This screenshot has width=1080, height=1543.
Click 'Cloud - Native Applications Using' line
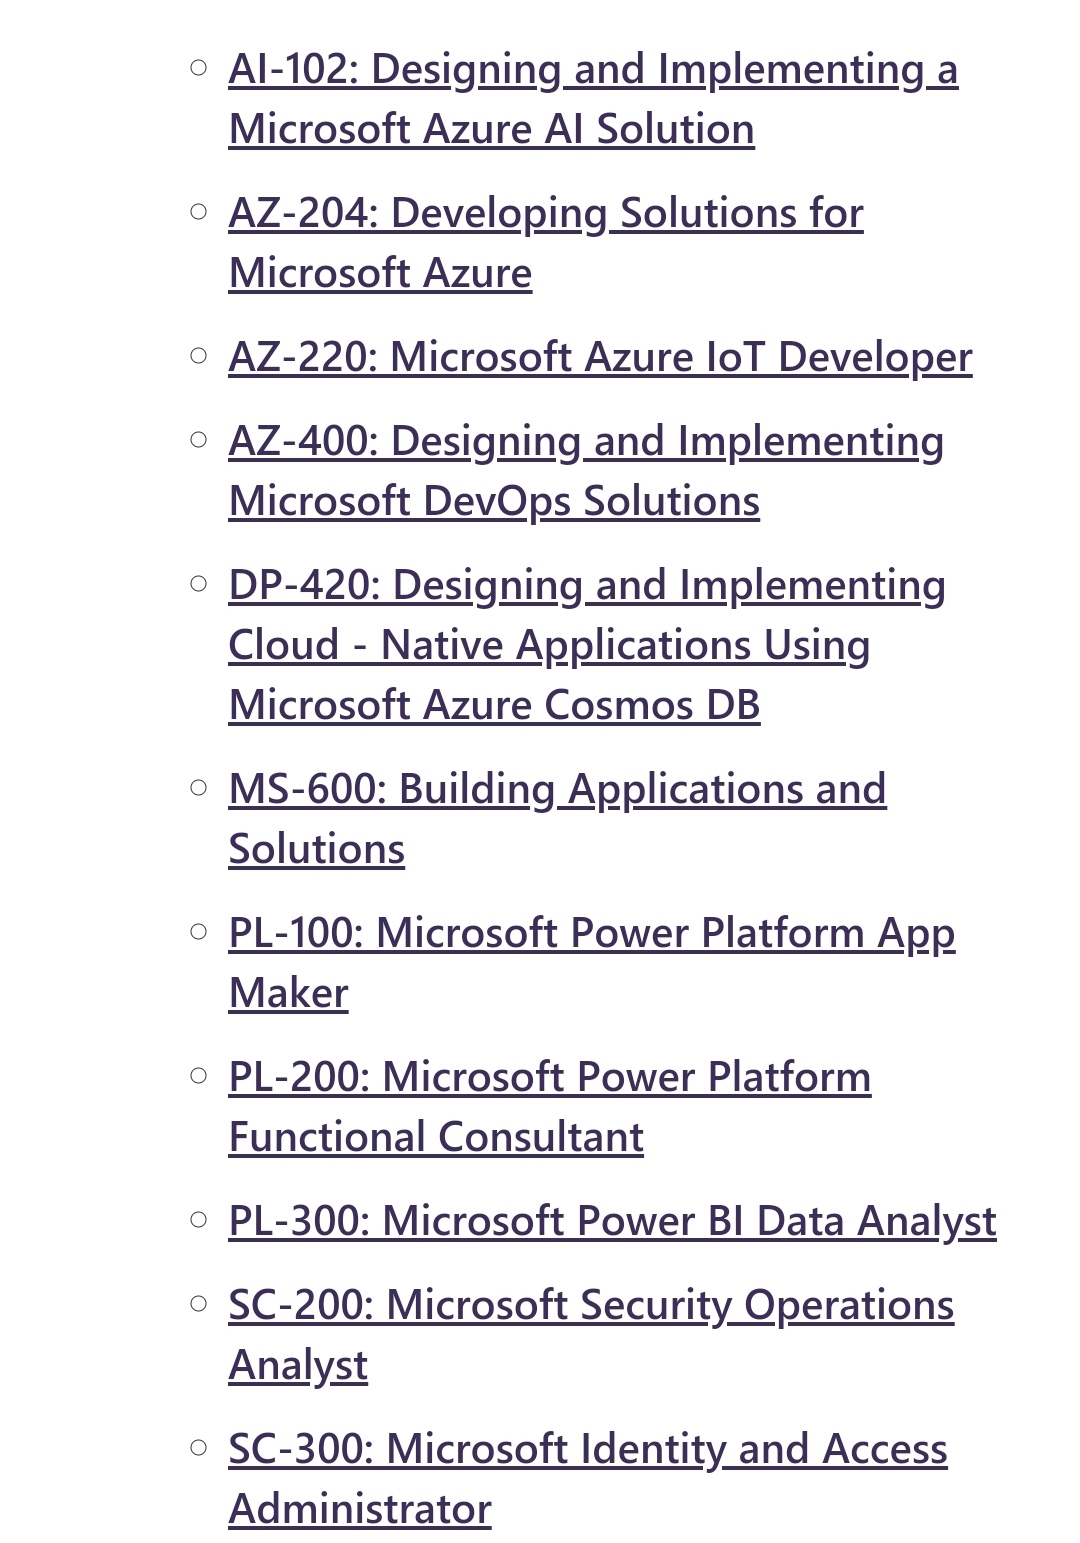point(549,646)
